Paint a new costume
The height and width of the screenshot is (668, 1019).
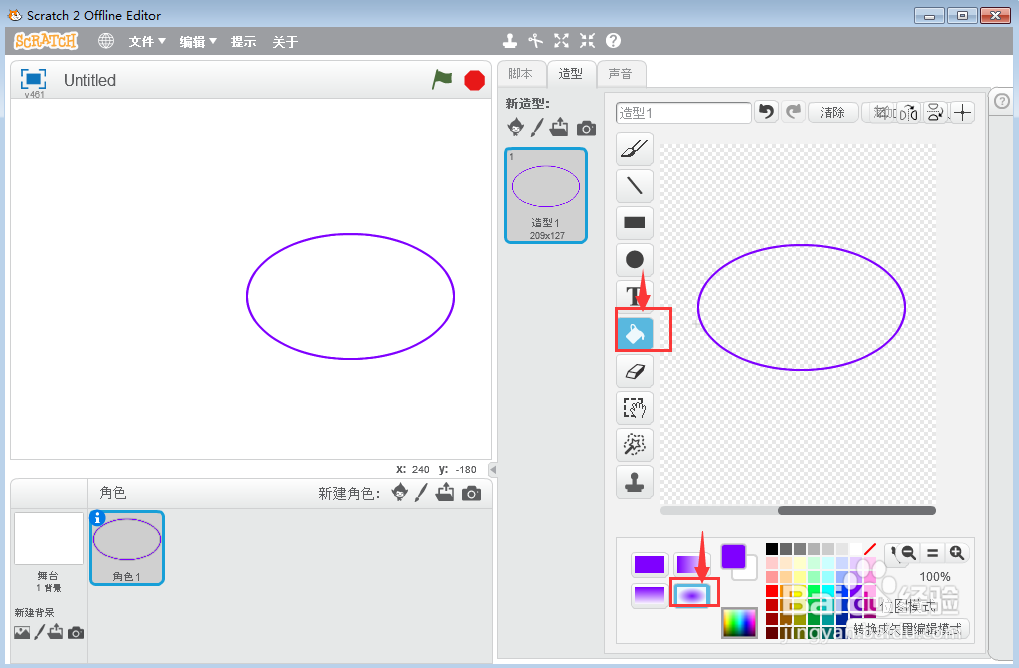point(537,127)
